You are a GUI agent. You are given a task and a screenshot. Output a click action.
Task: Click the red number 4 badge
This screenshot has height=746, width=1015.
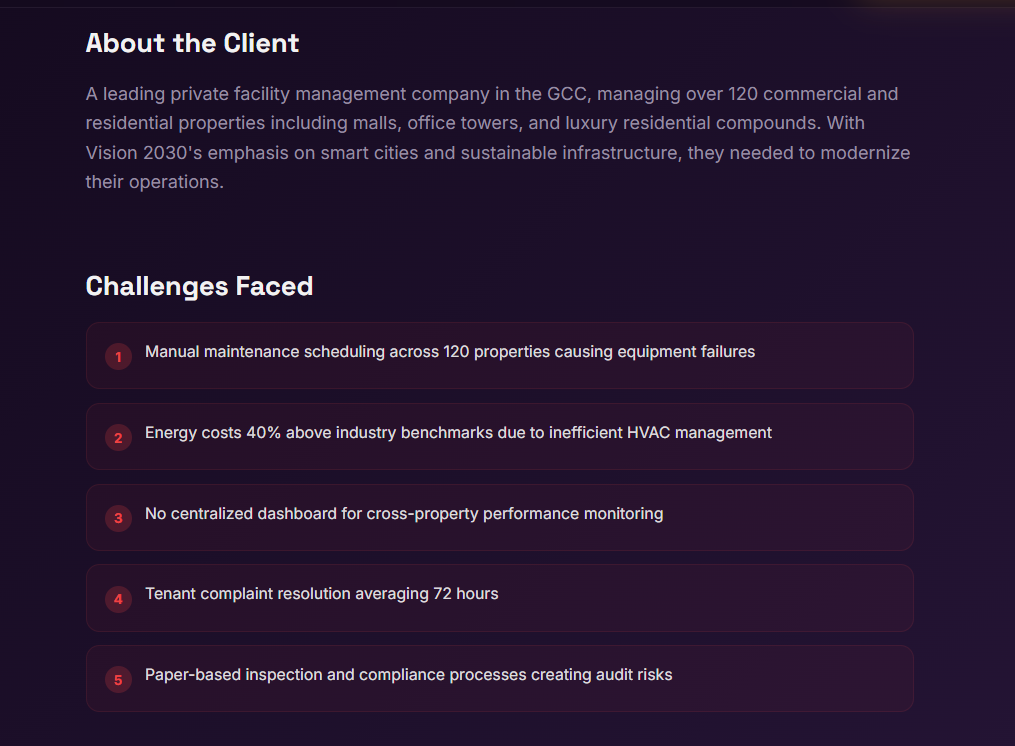(x=118, y=599)
